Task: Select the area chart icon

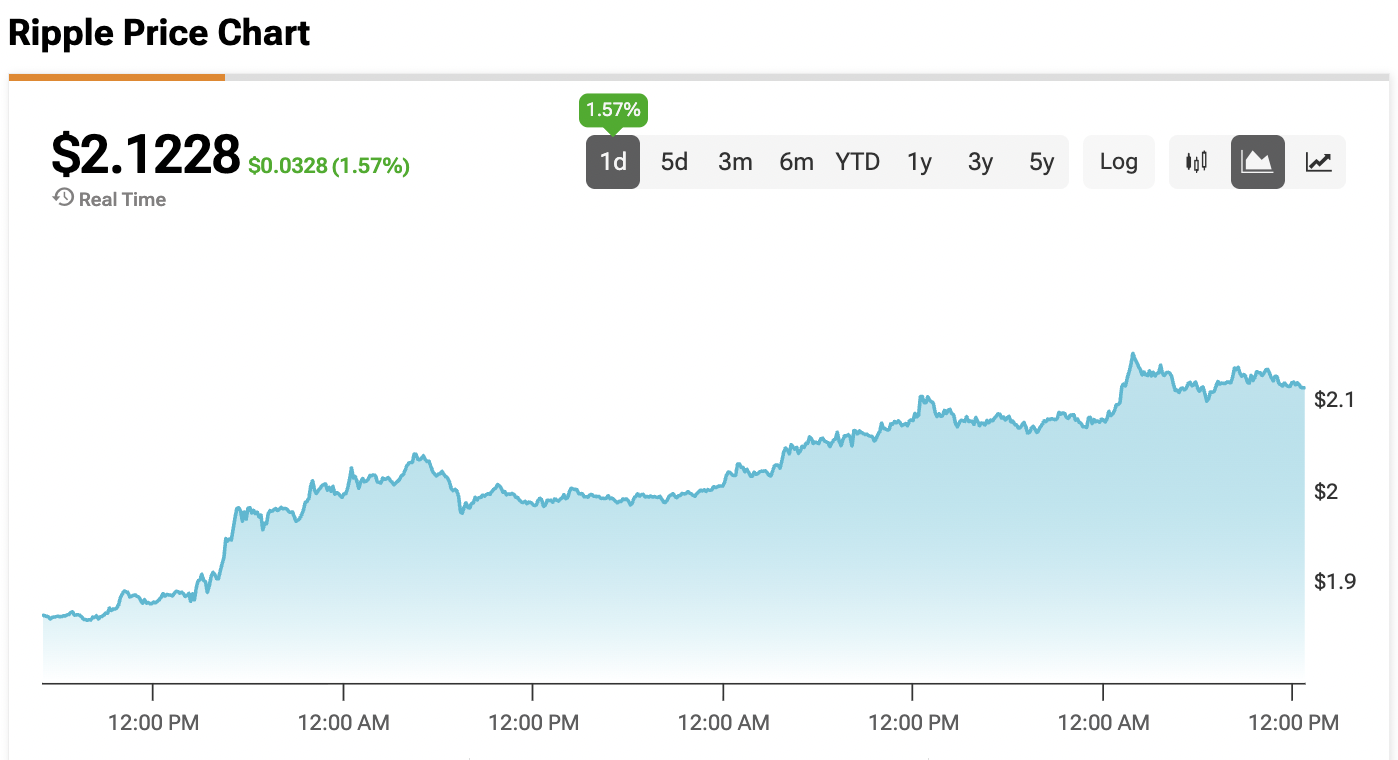Action: click(1257, 162)
